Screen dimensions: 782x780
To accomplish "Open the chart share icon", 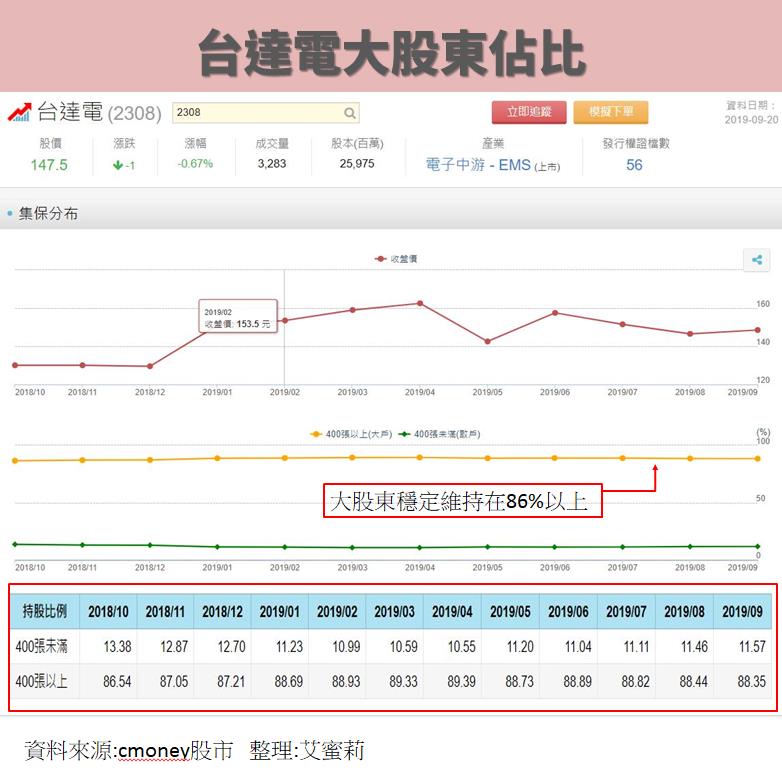I will pos(757,260).
